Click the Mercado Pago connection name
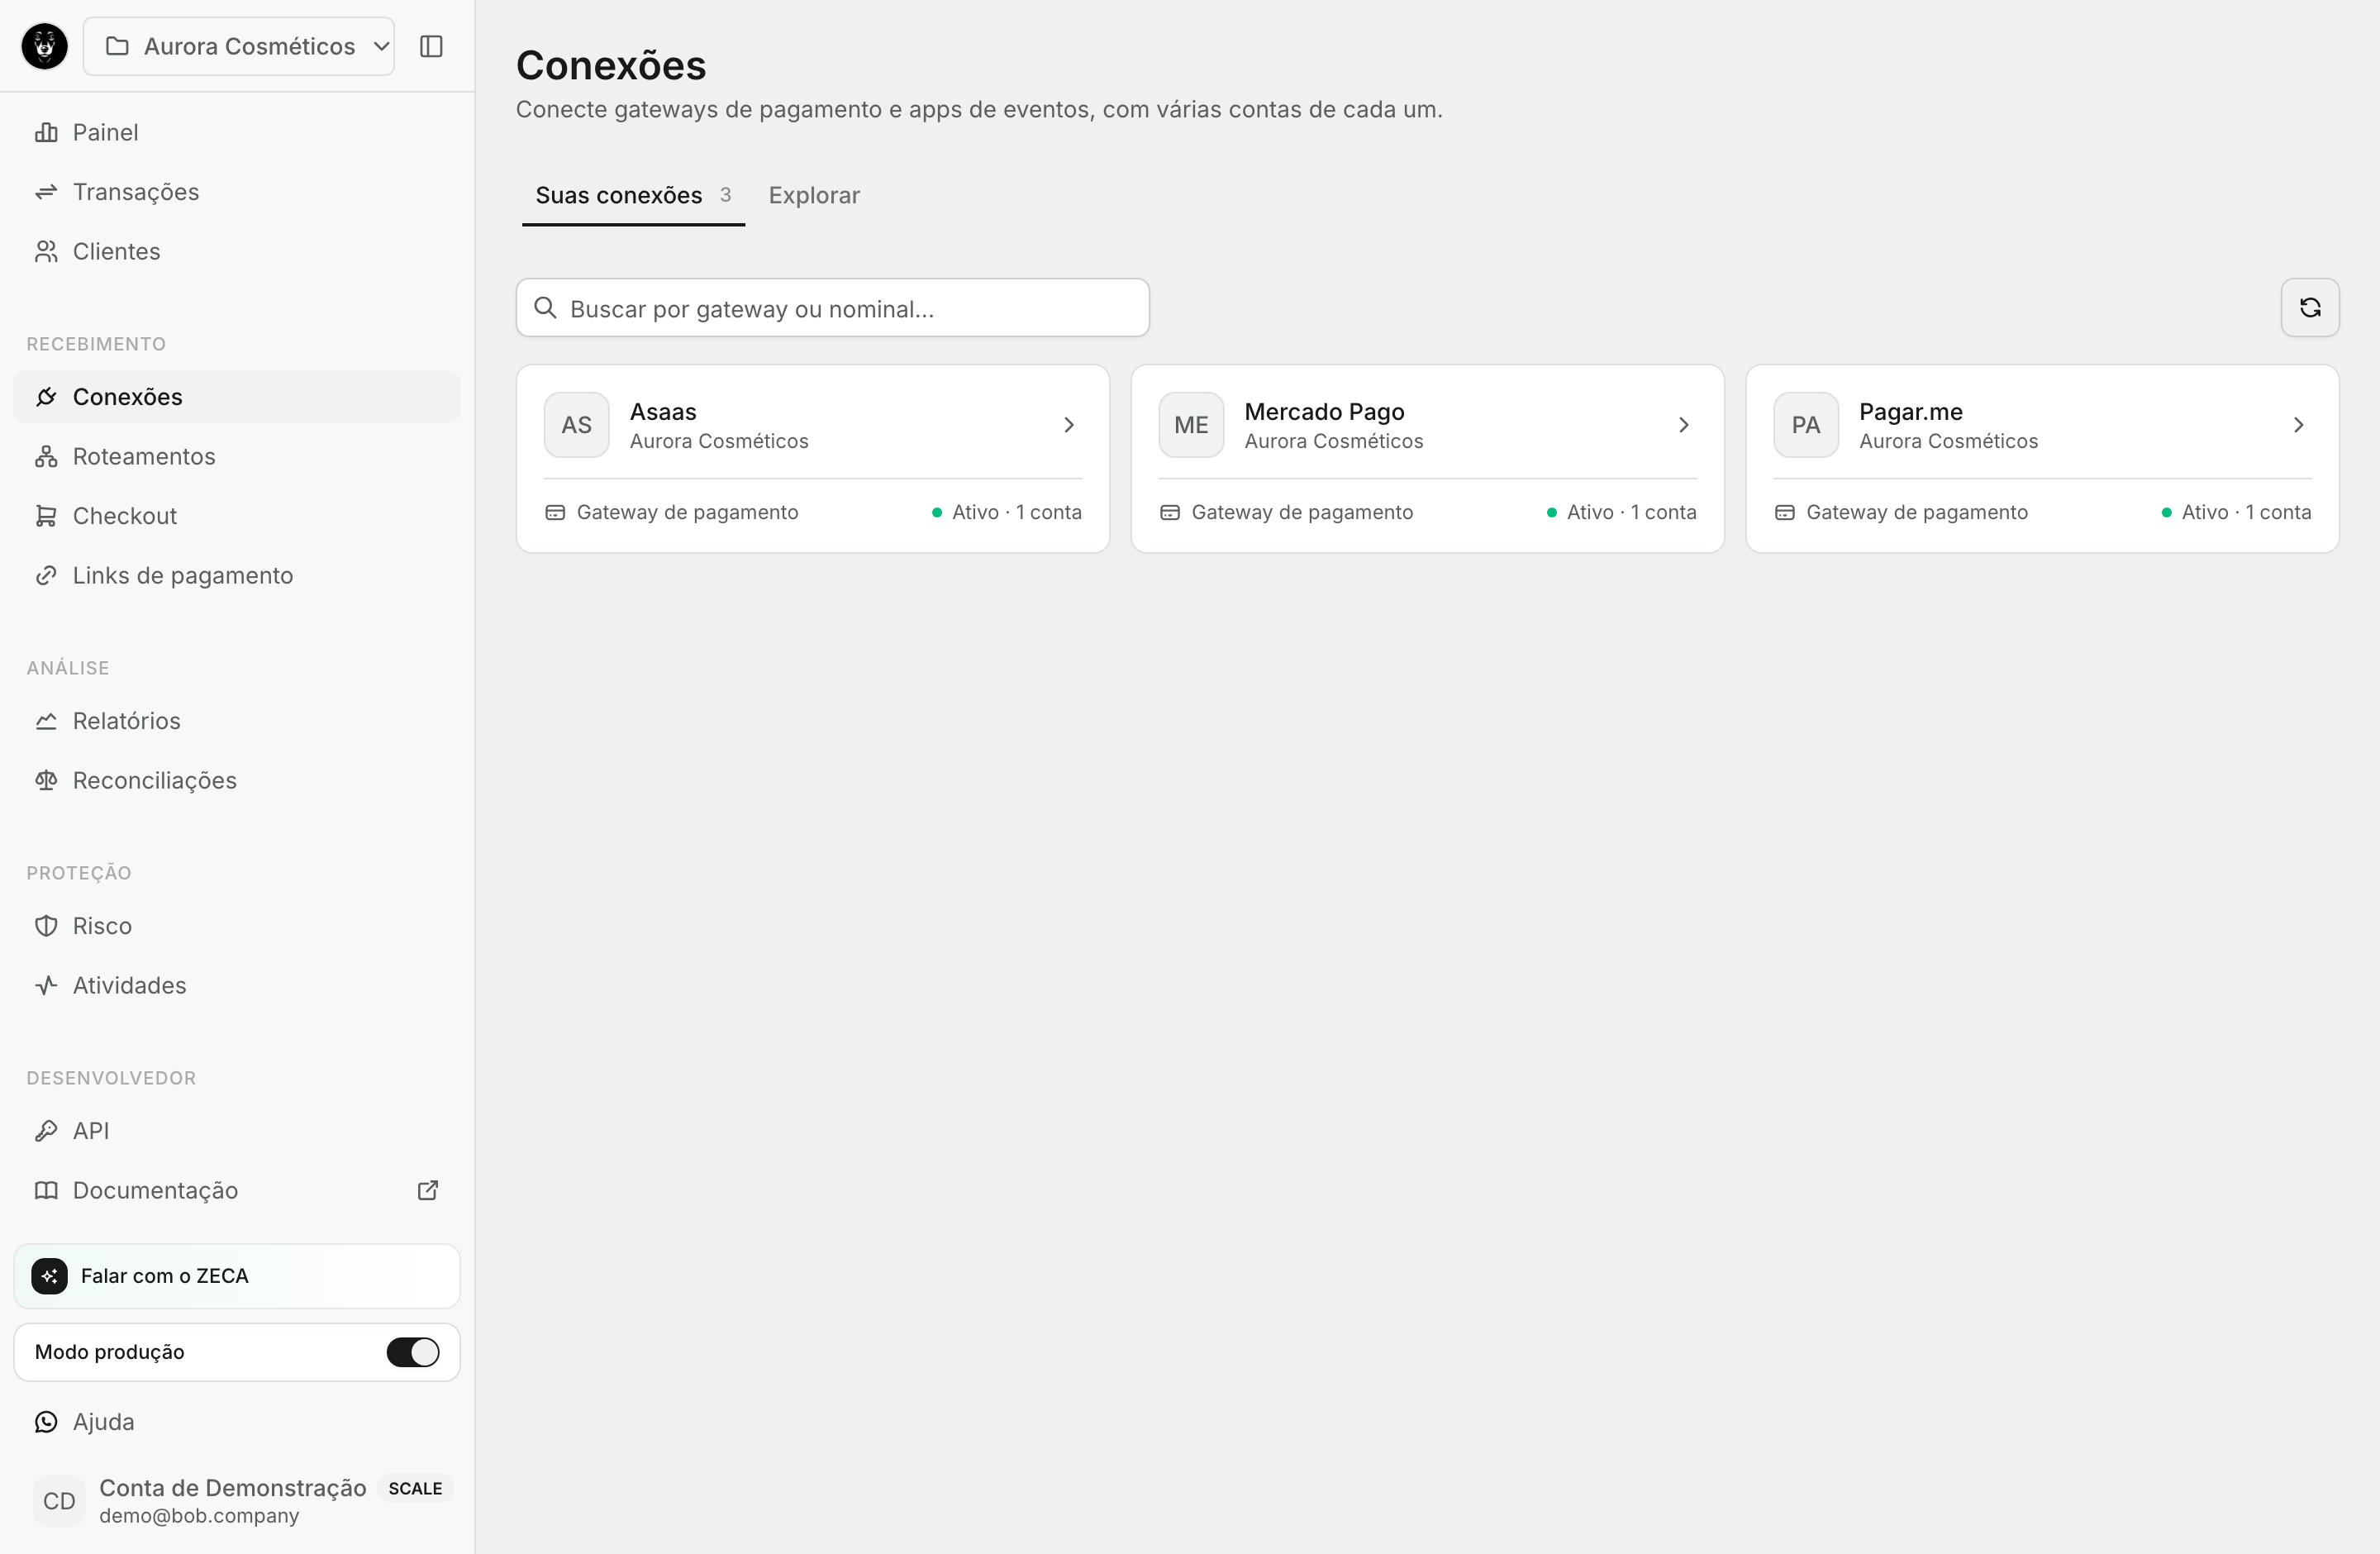2380x1554 pixels. [x=1324, y=412]
